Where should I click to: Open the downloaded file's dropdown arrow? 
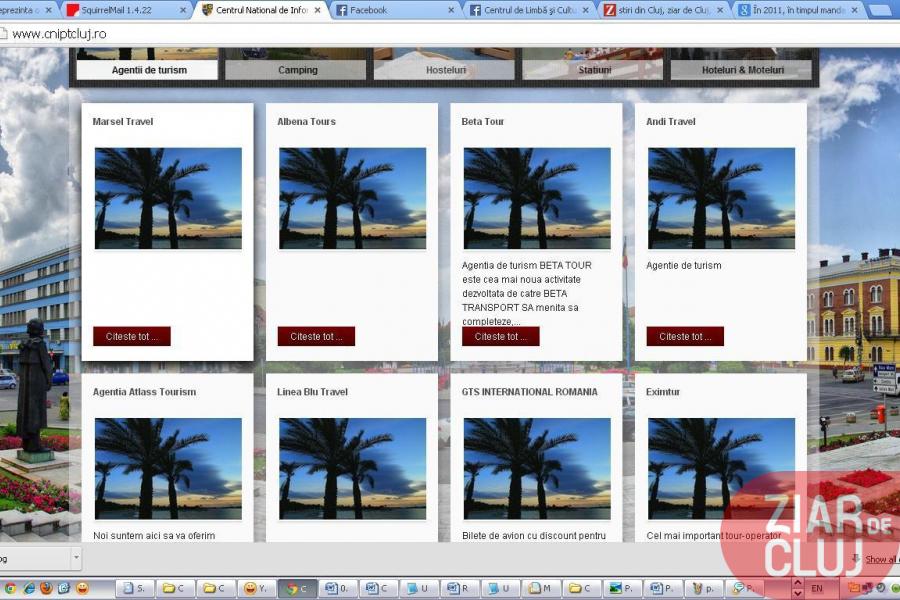(76, 558)
